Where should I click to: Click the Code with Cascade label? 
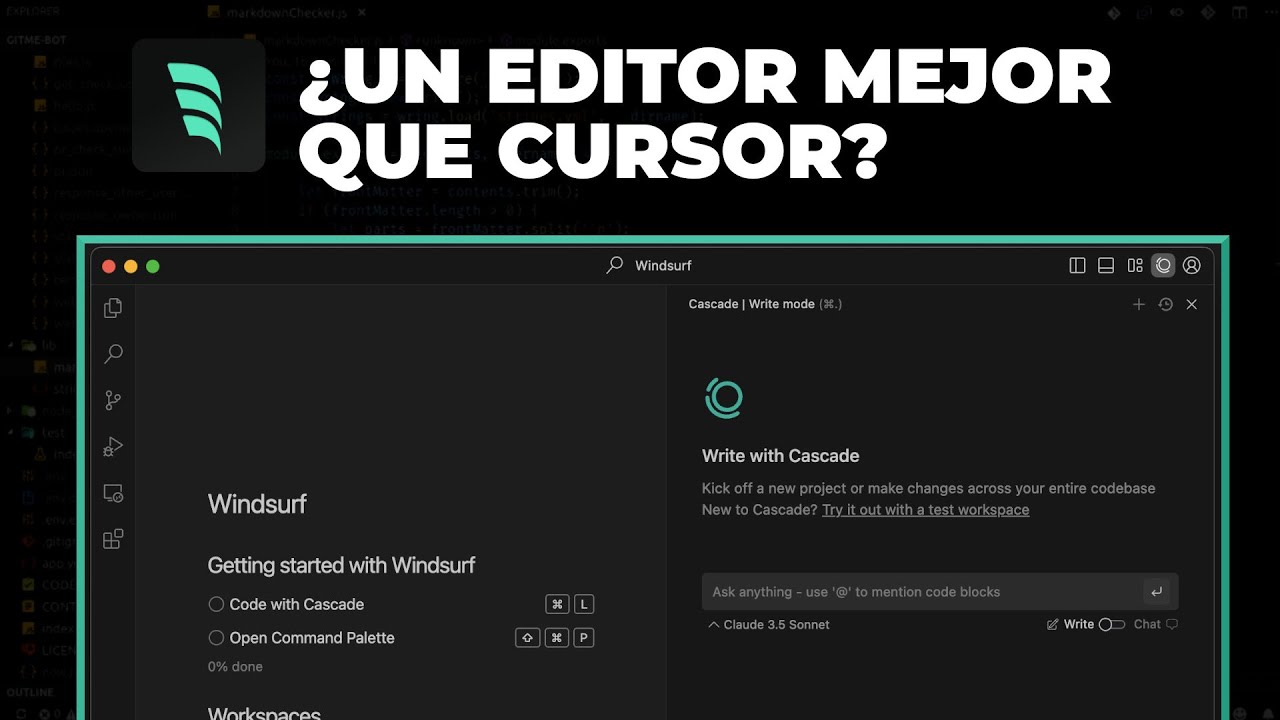tap(296, 604)
